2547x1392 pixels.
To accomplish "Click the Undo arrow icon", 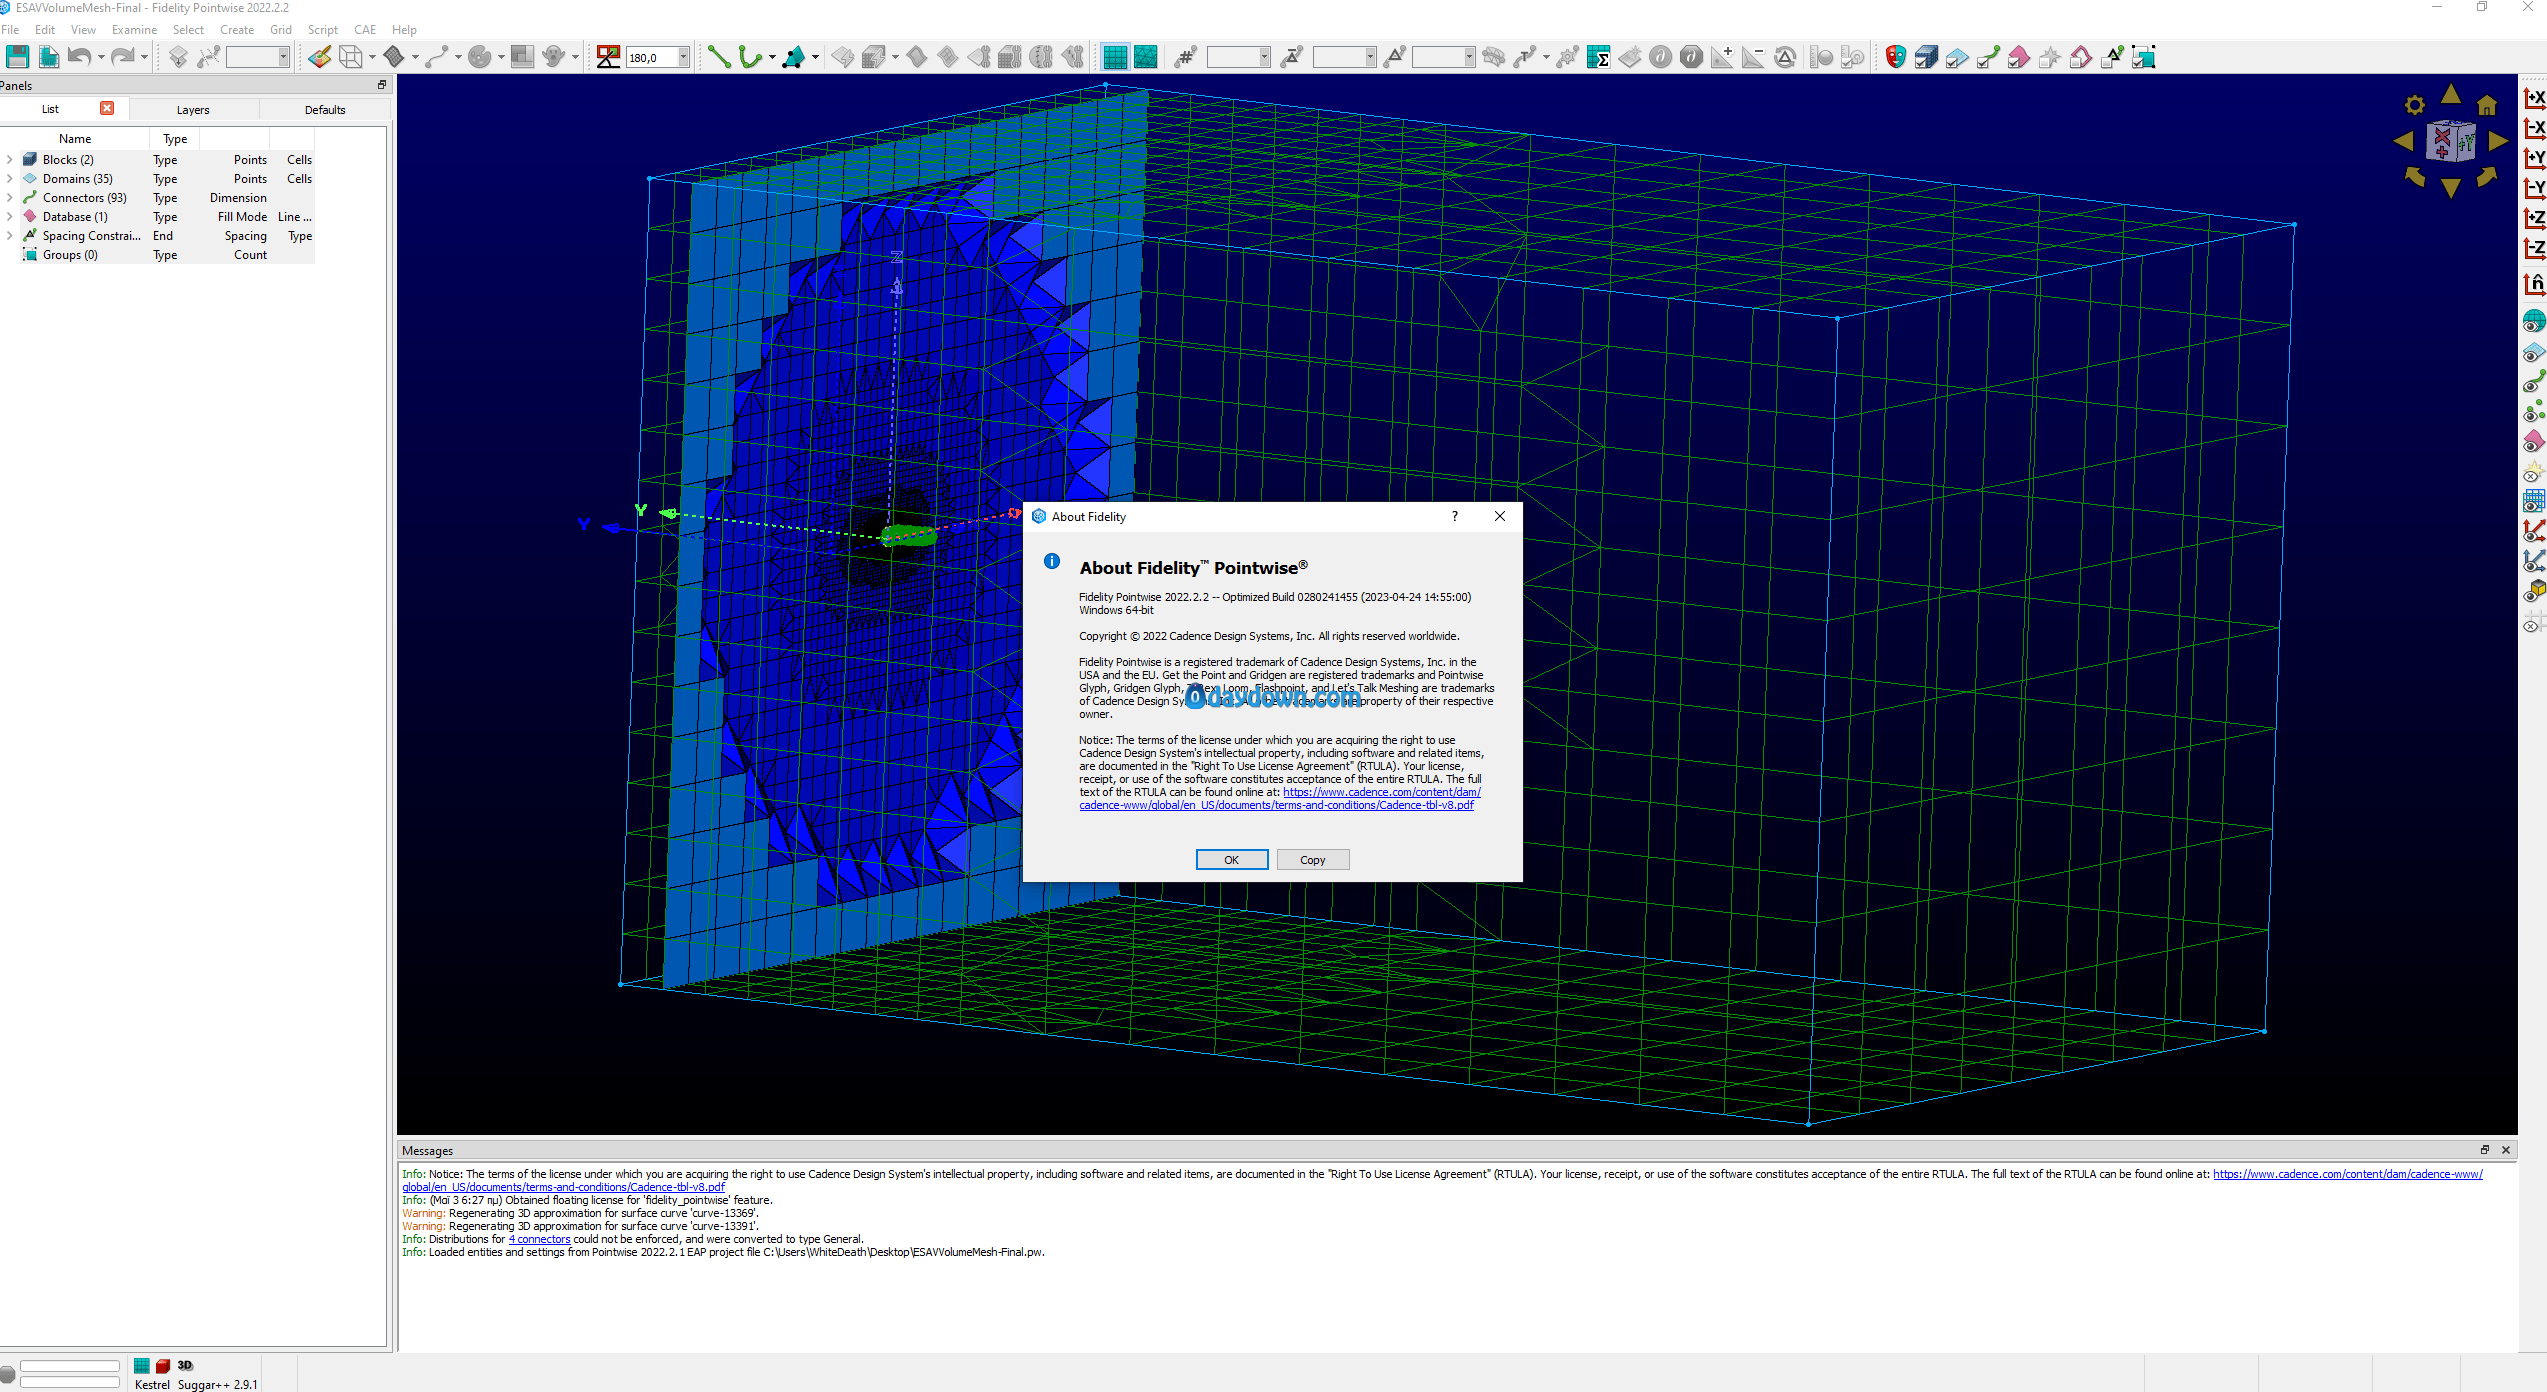I will click(x=80, y=57).
